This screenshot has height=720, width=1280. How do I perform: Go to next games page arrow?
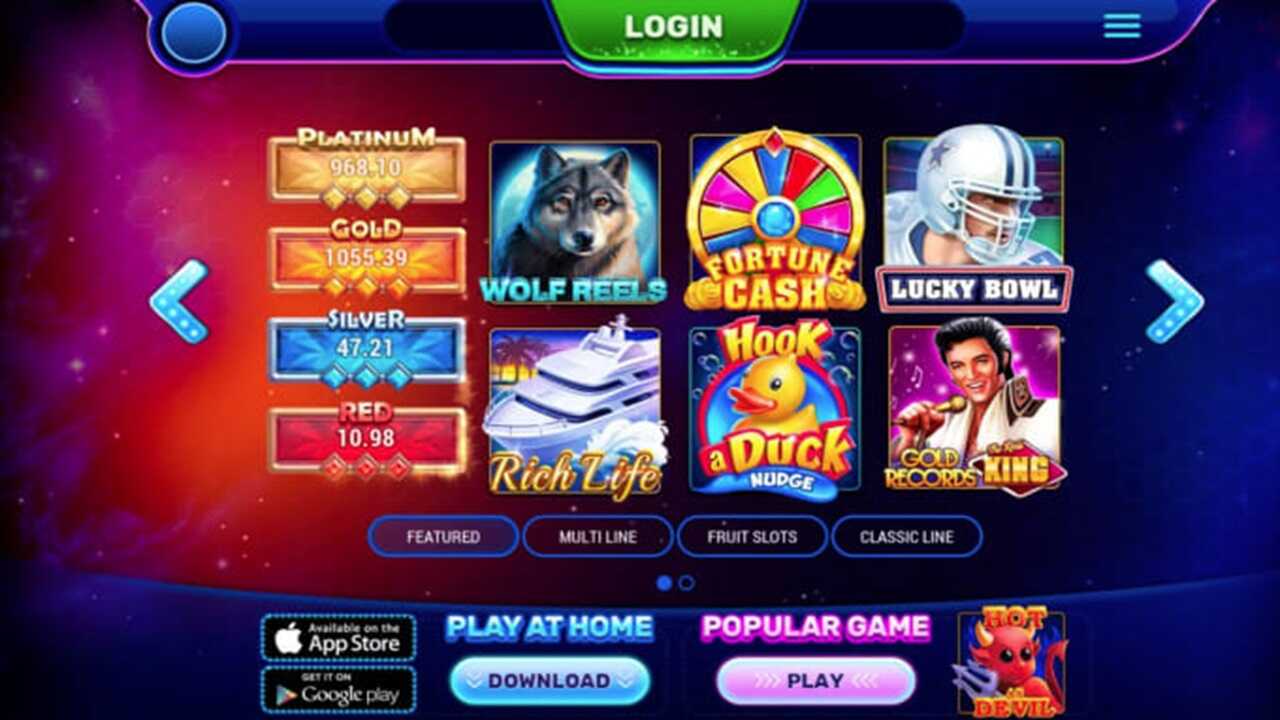(1174, 301)
